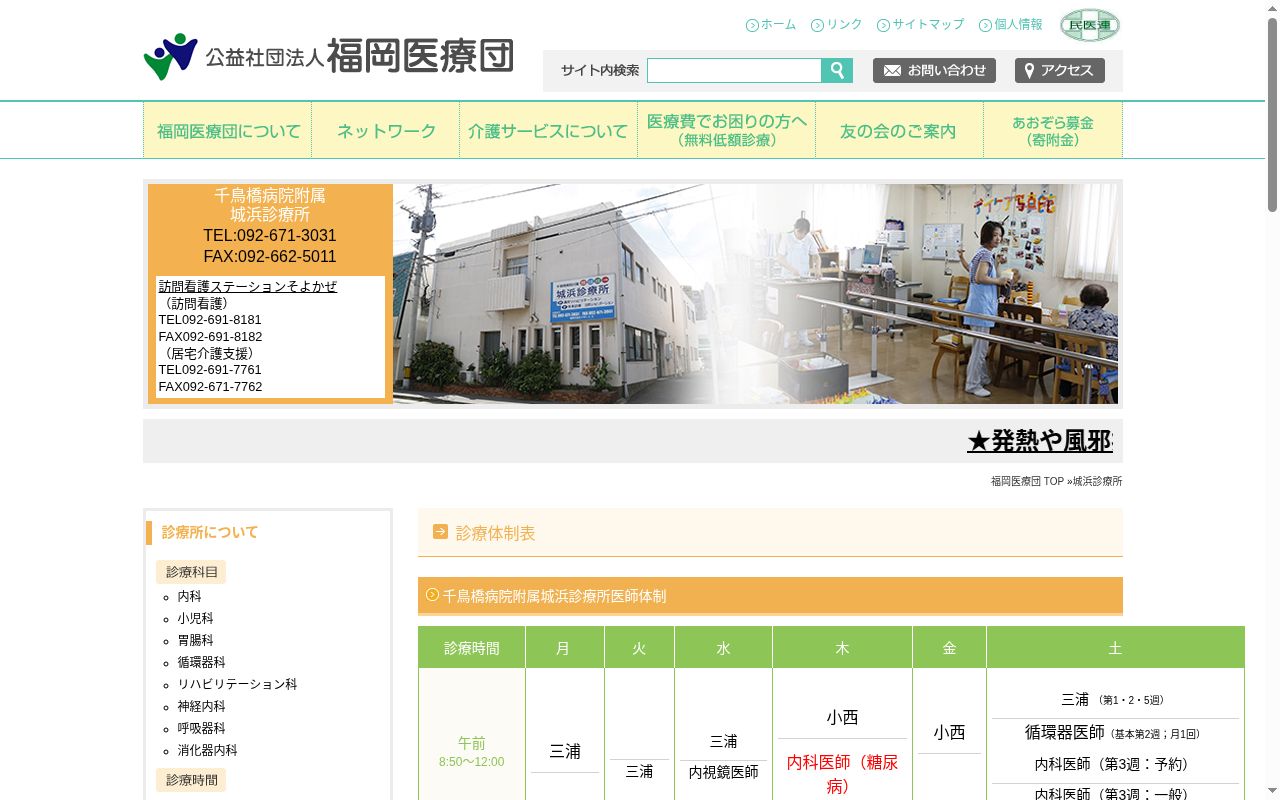Click red 内科医師(糖尿病) text in 木 column
Screen dimensions: 1280x800
842,773
